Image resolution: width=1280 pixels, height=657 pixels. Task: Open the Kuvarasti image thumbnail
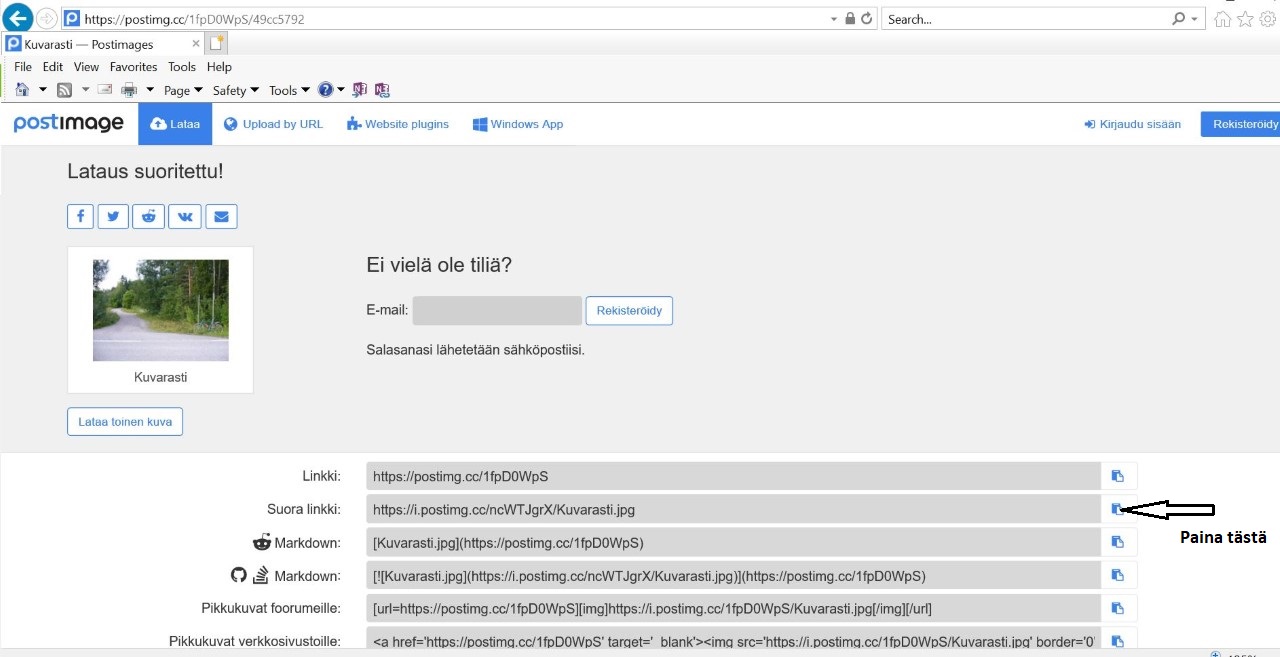pyautogui.click(x=160, y=310)
